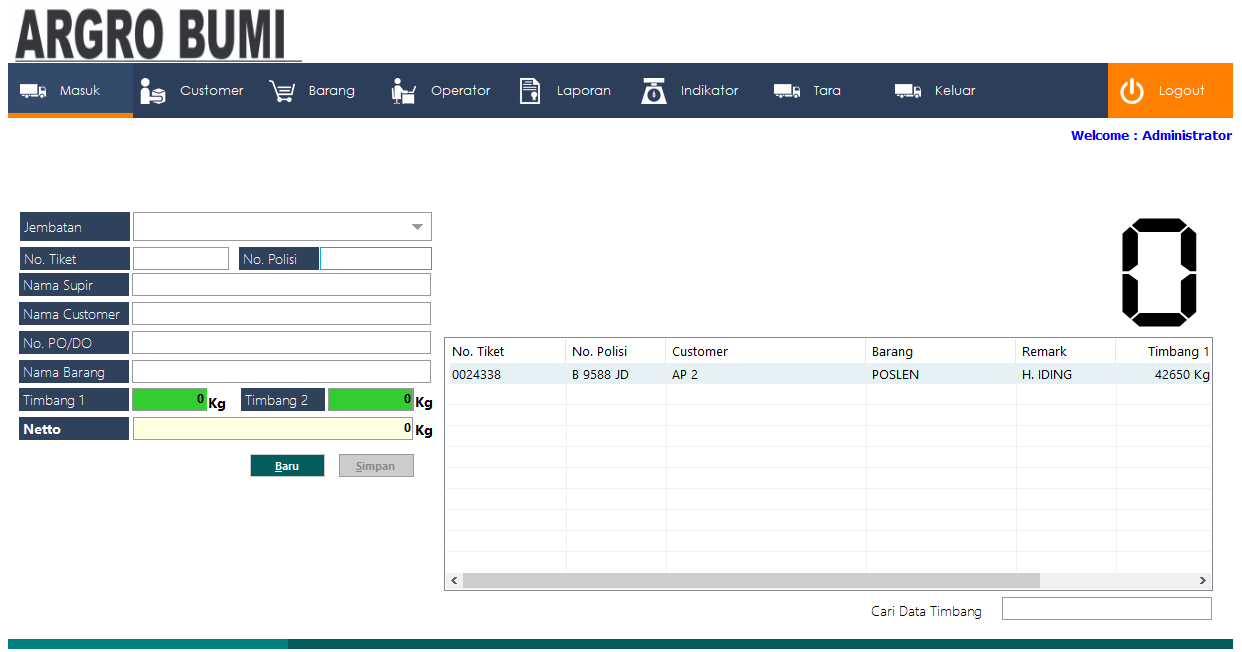Select ticket row 0024338 in table

pos(828,375)
